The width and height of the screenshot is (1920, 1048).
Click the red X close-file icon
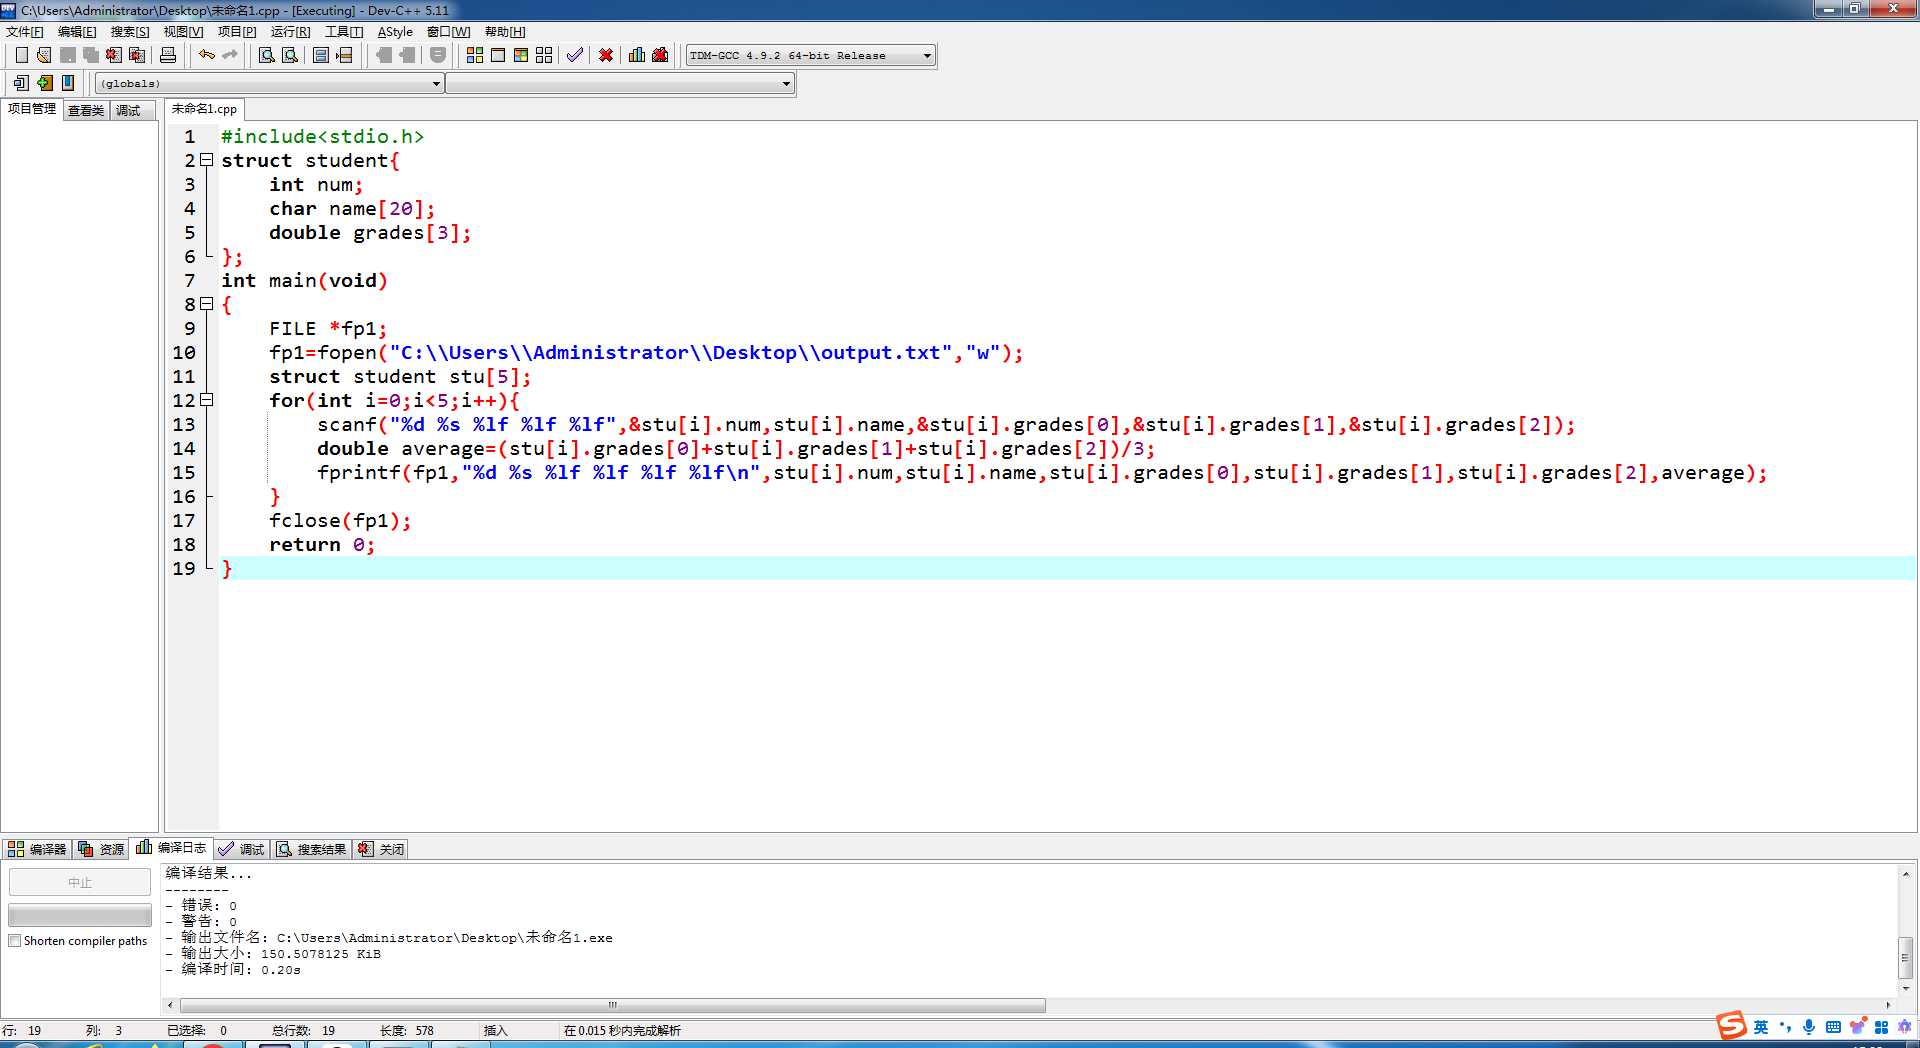[114, 55]
